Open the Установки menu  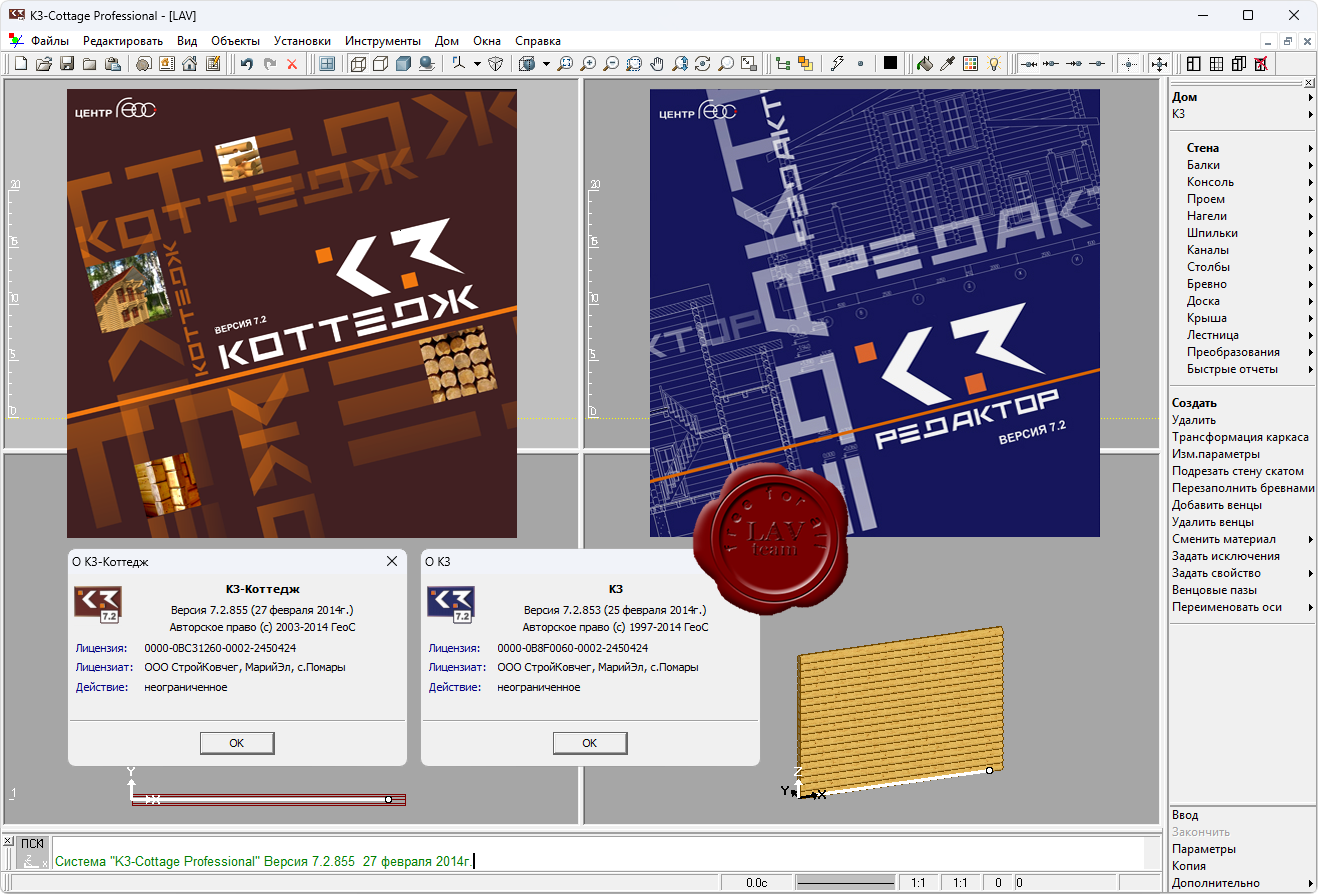[302, 41]
